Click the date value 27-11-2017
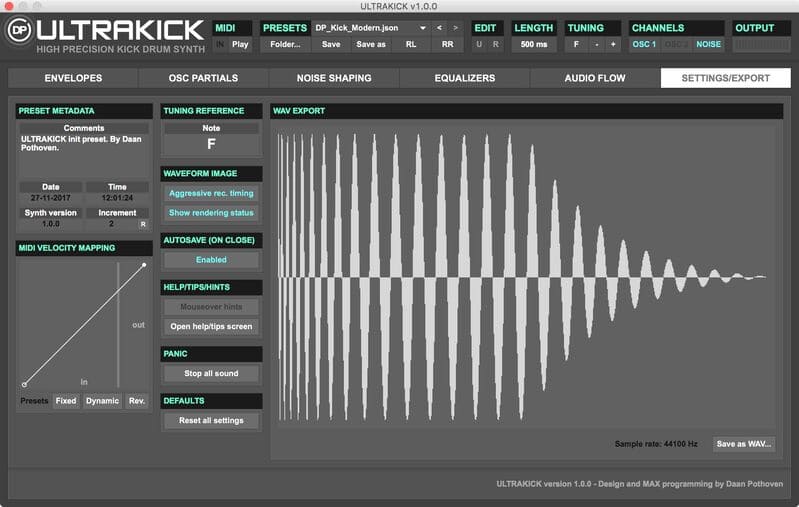The image size is (799, 507). pyautogui.click(x=50, y=198)
